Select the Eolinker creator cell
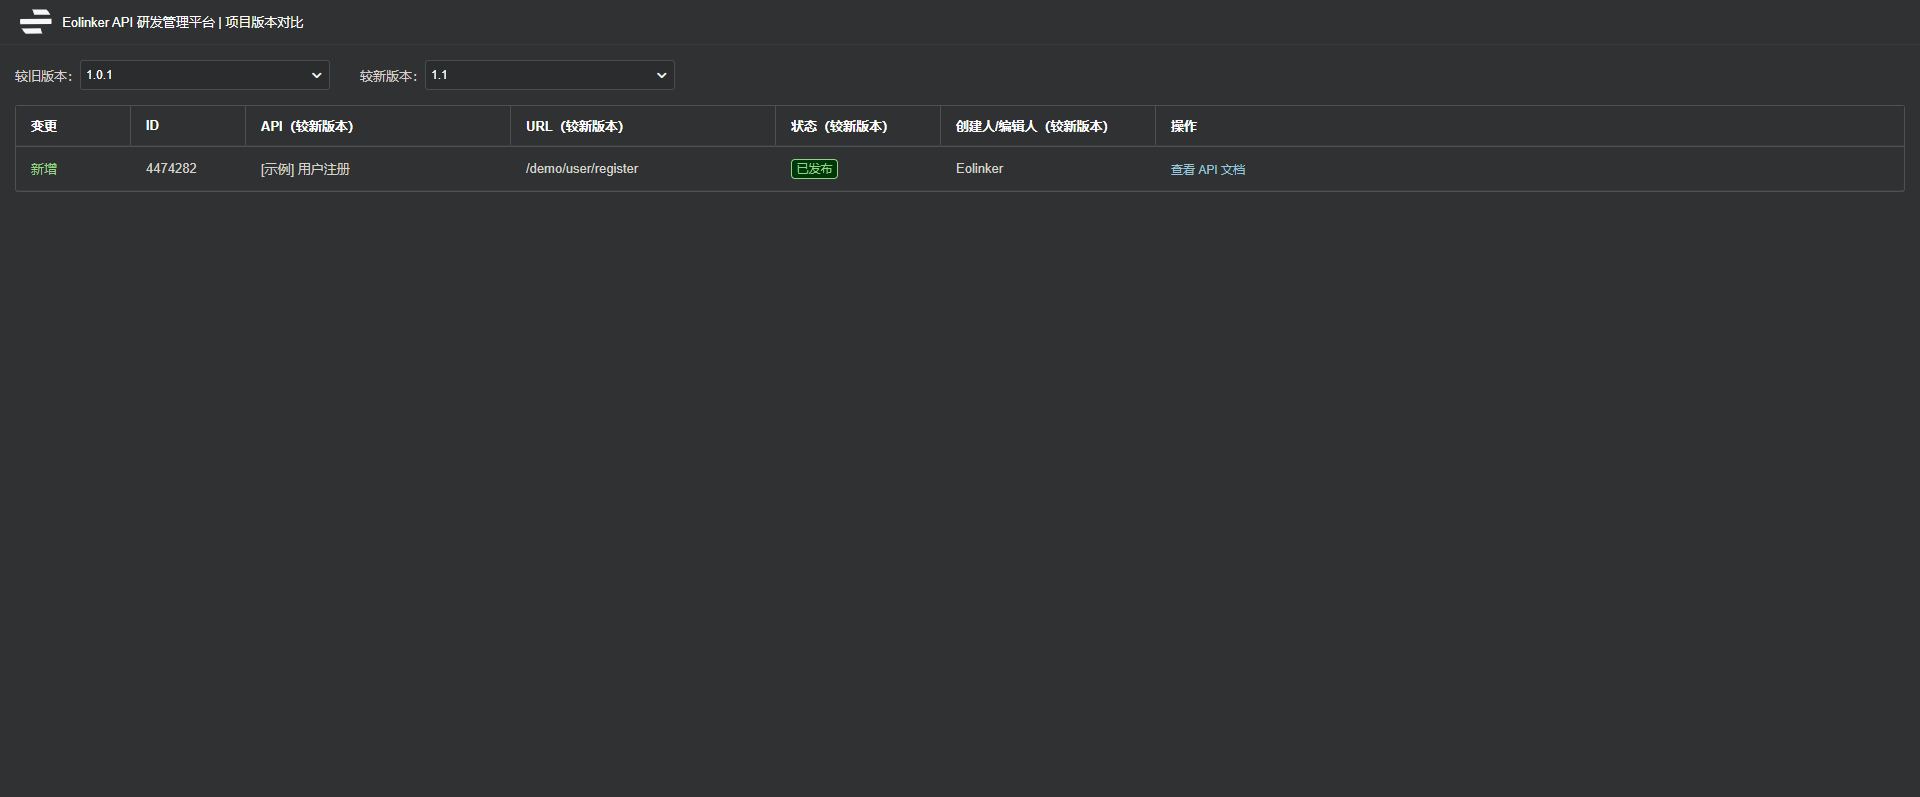Viewport: 1920px width, 797px height. (x=980, y=169)
